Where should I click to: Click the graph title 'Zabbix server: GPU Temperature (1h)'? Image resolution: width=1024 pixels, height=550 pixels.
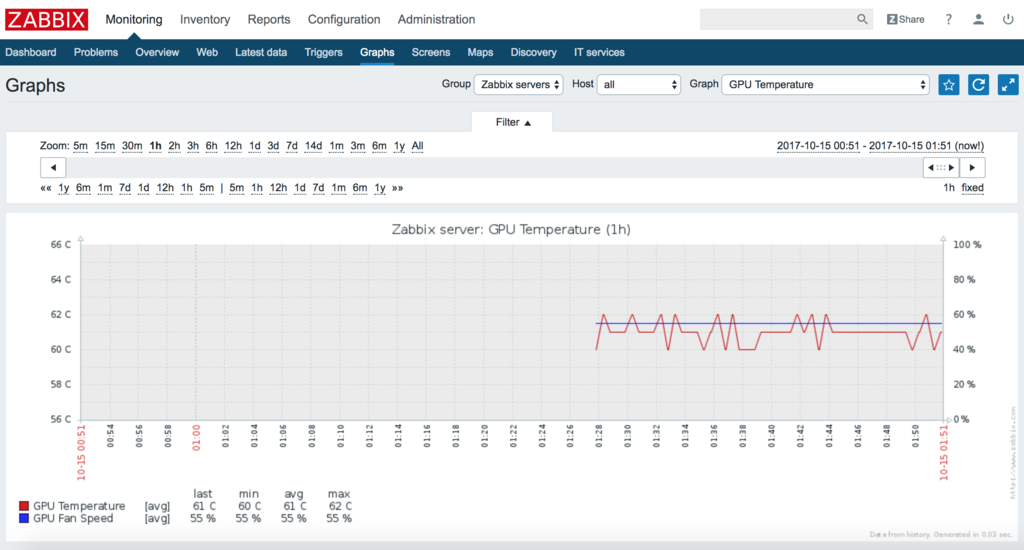coord(511,230)
